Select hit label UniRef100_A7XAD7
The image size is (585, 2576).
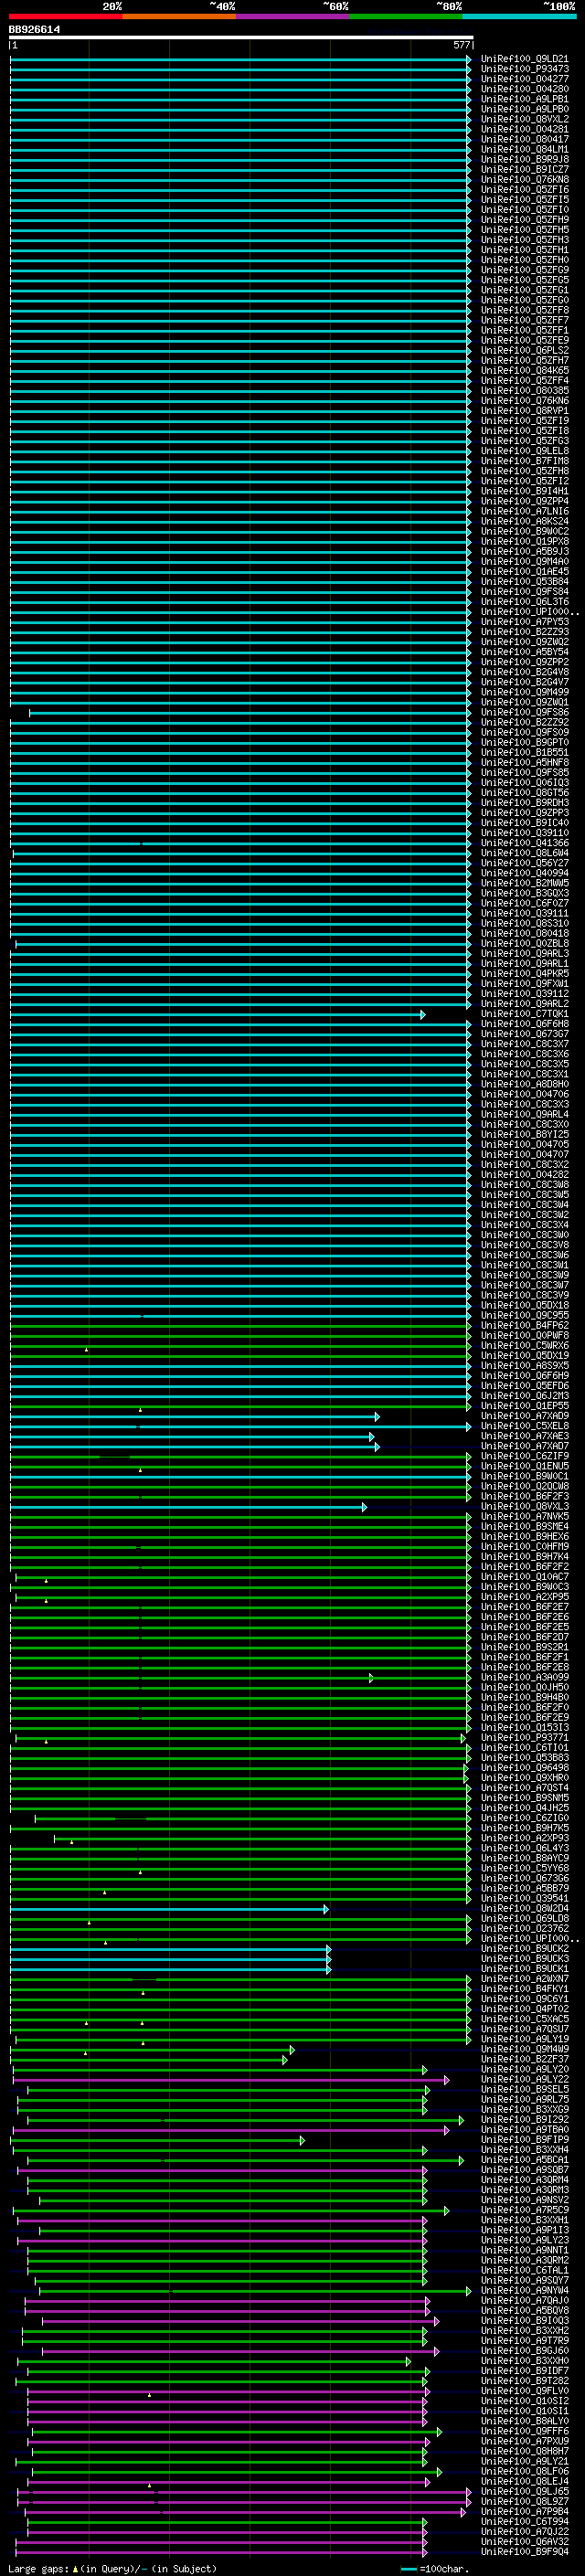click(x=525, y=1446)
